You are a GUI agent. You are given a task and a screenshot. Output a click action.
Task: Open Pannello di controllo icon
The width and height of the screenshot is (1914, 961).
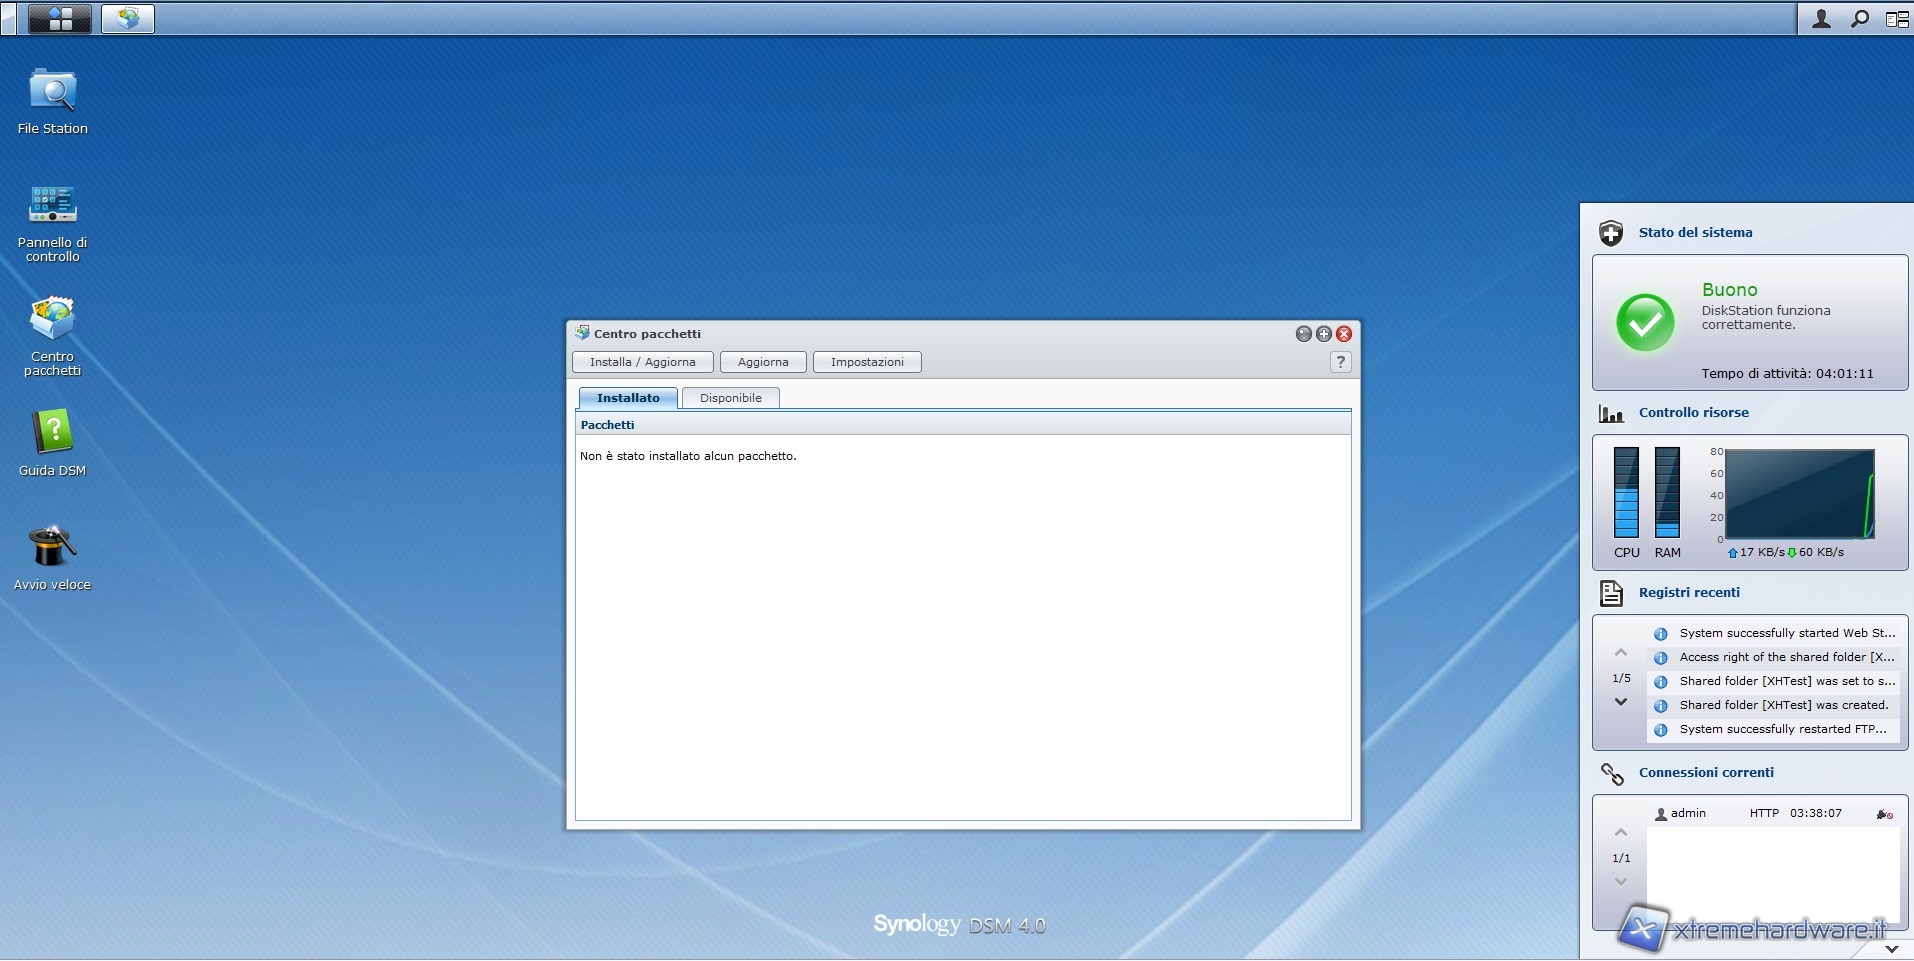click(x=52, y=205)
